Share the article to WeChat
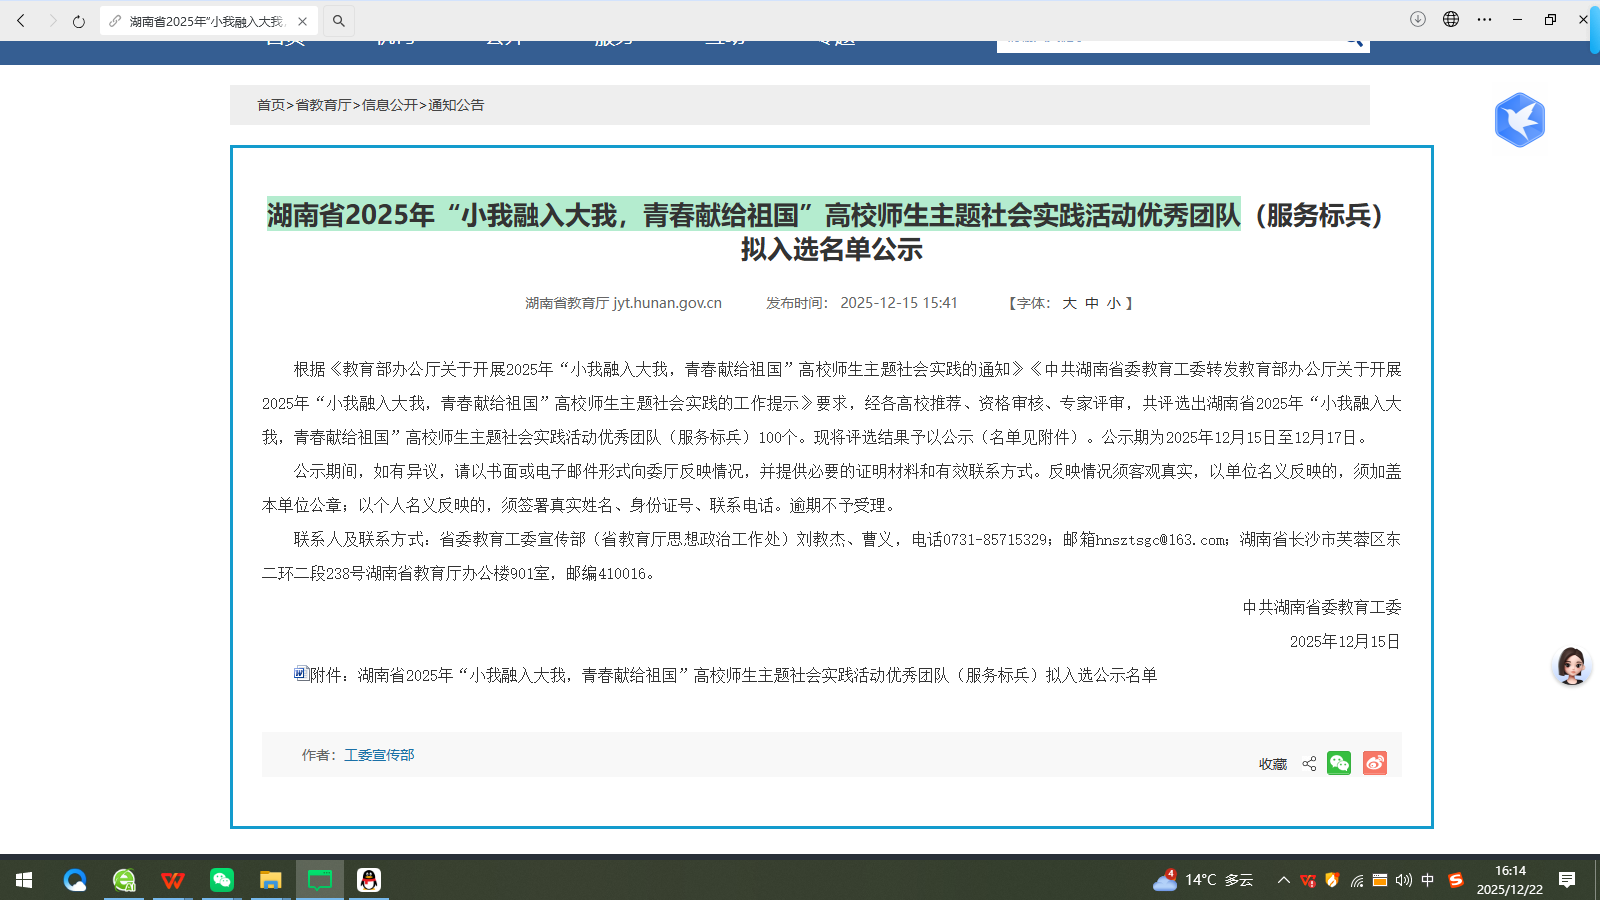This screenshot has height=900, width=1600. click(x=1339, y=763)
